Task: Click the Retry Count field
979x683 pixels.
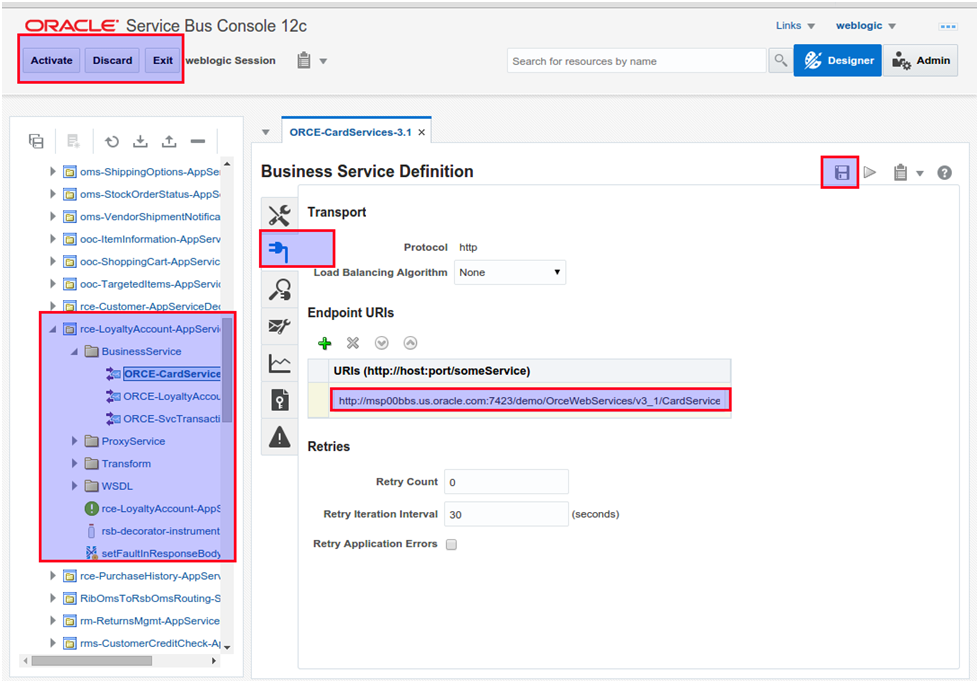Action: click(x=506, y=482)
